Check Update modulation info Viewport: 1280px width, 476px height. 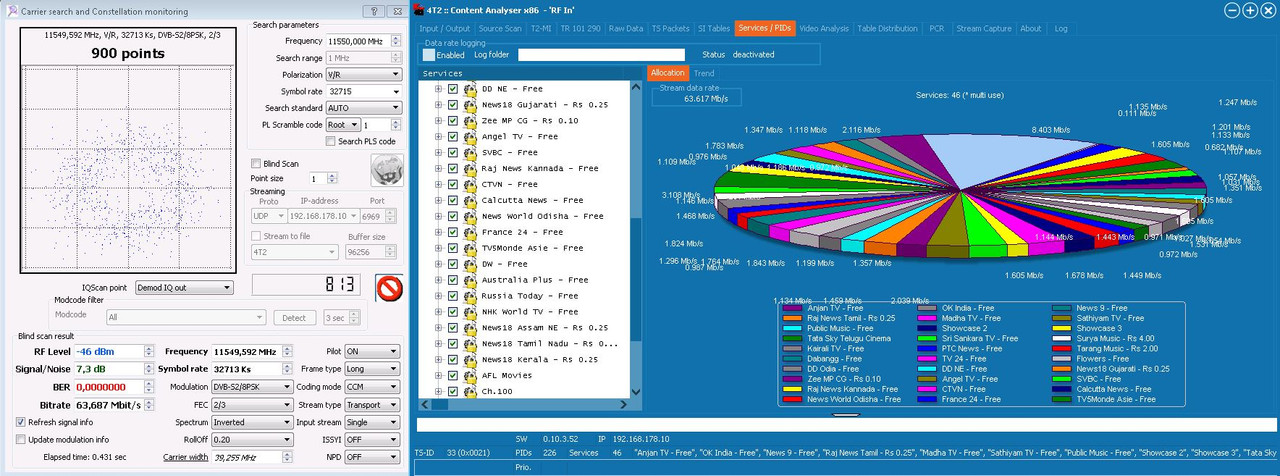(x=21, y=440)
